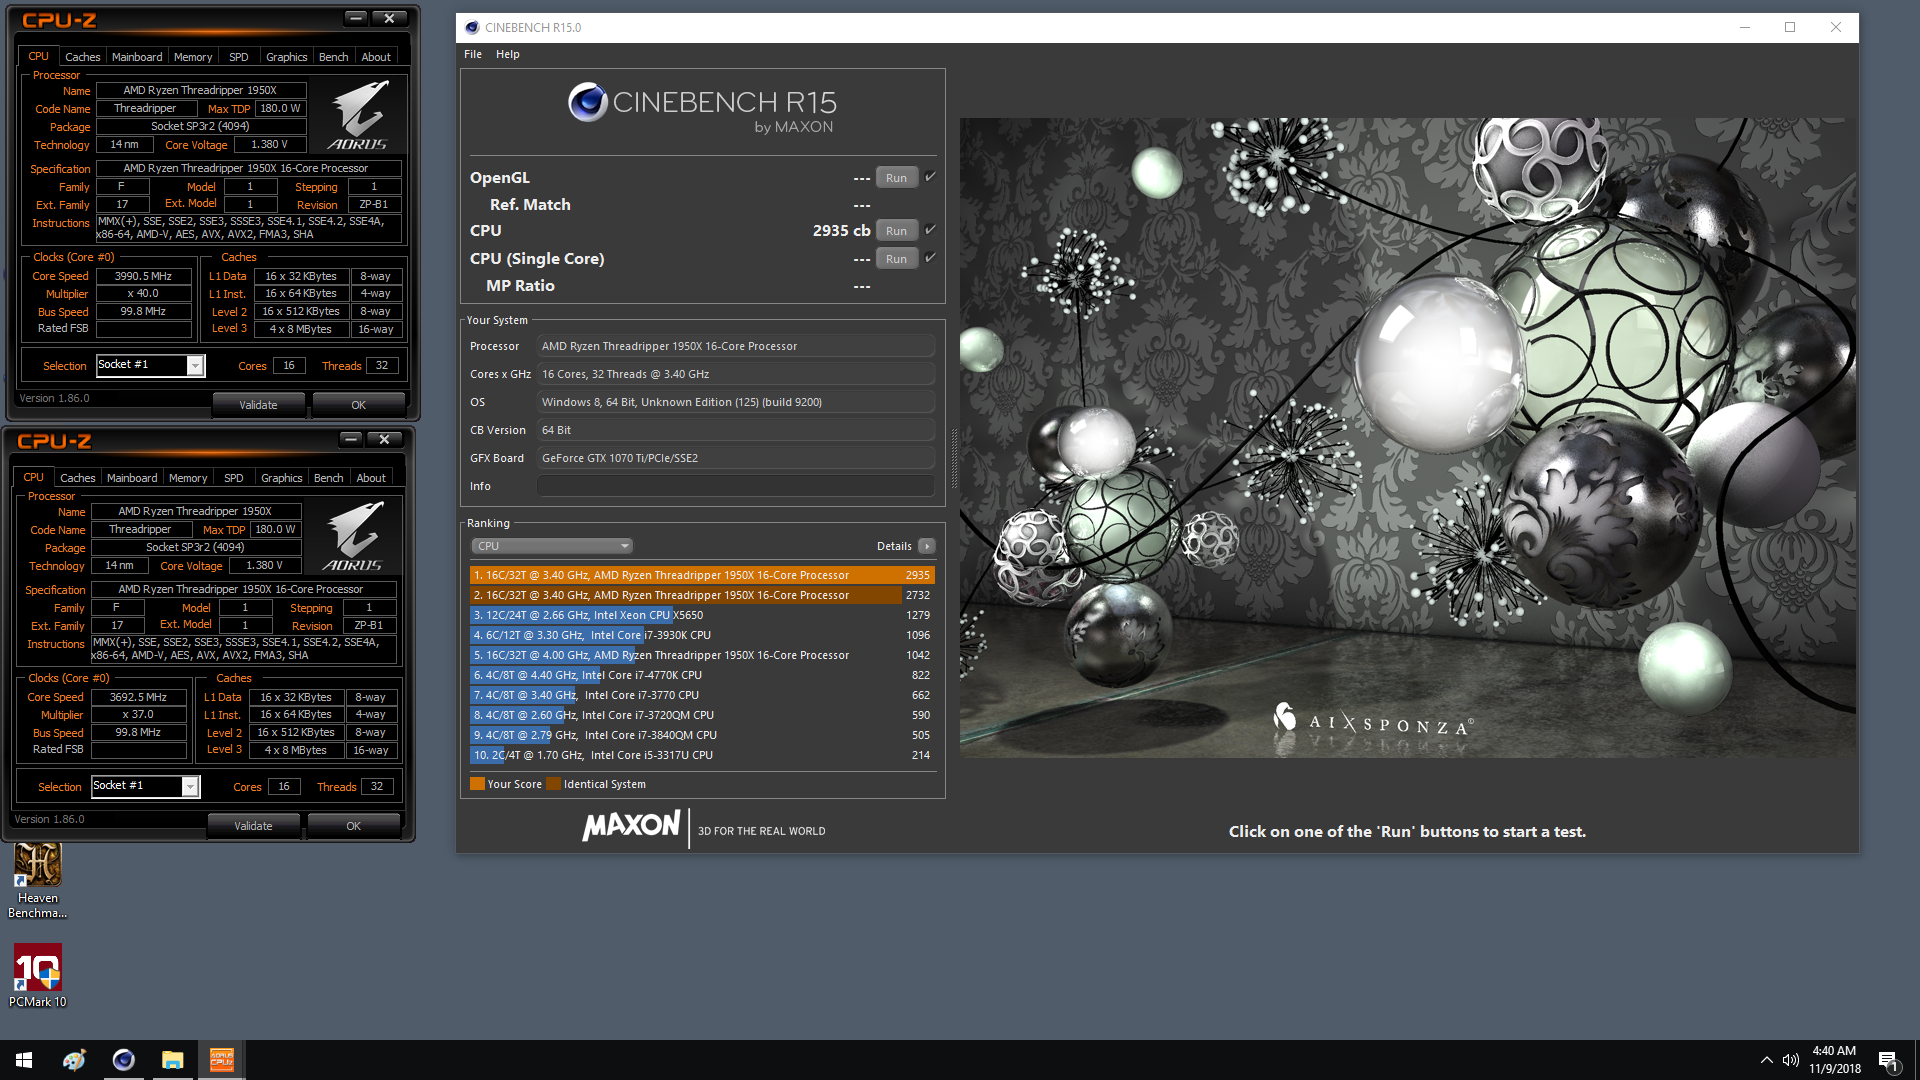
Task: Select i5-3317U ranking entry
Action: [x=702, y=755]
